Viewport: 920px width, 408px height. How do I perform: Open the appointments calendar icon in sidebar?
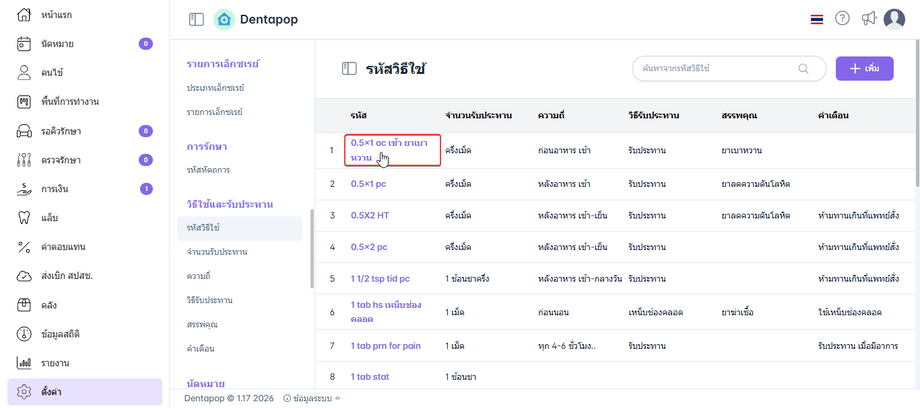click(24, 44)
